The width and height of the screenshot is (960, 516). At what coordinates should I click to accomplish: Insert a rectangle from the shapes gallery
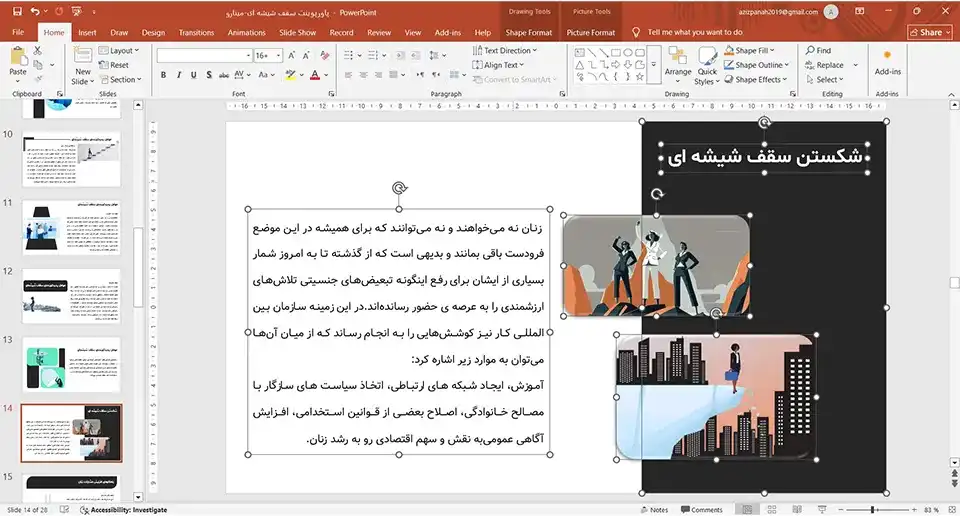point(615,53)
